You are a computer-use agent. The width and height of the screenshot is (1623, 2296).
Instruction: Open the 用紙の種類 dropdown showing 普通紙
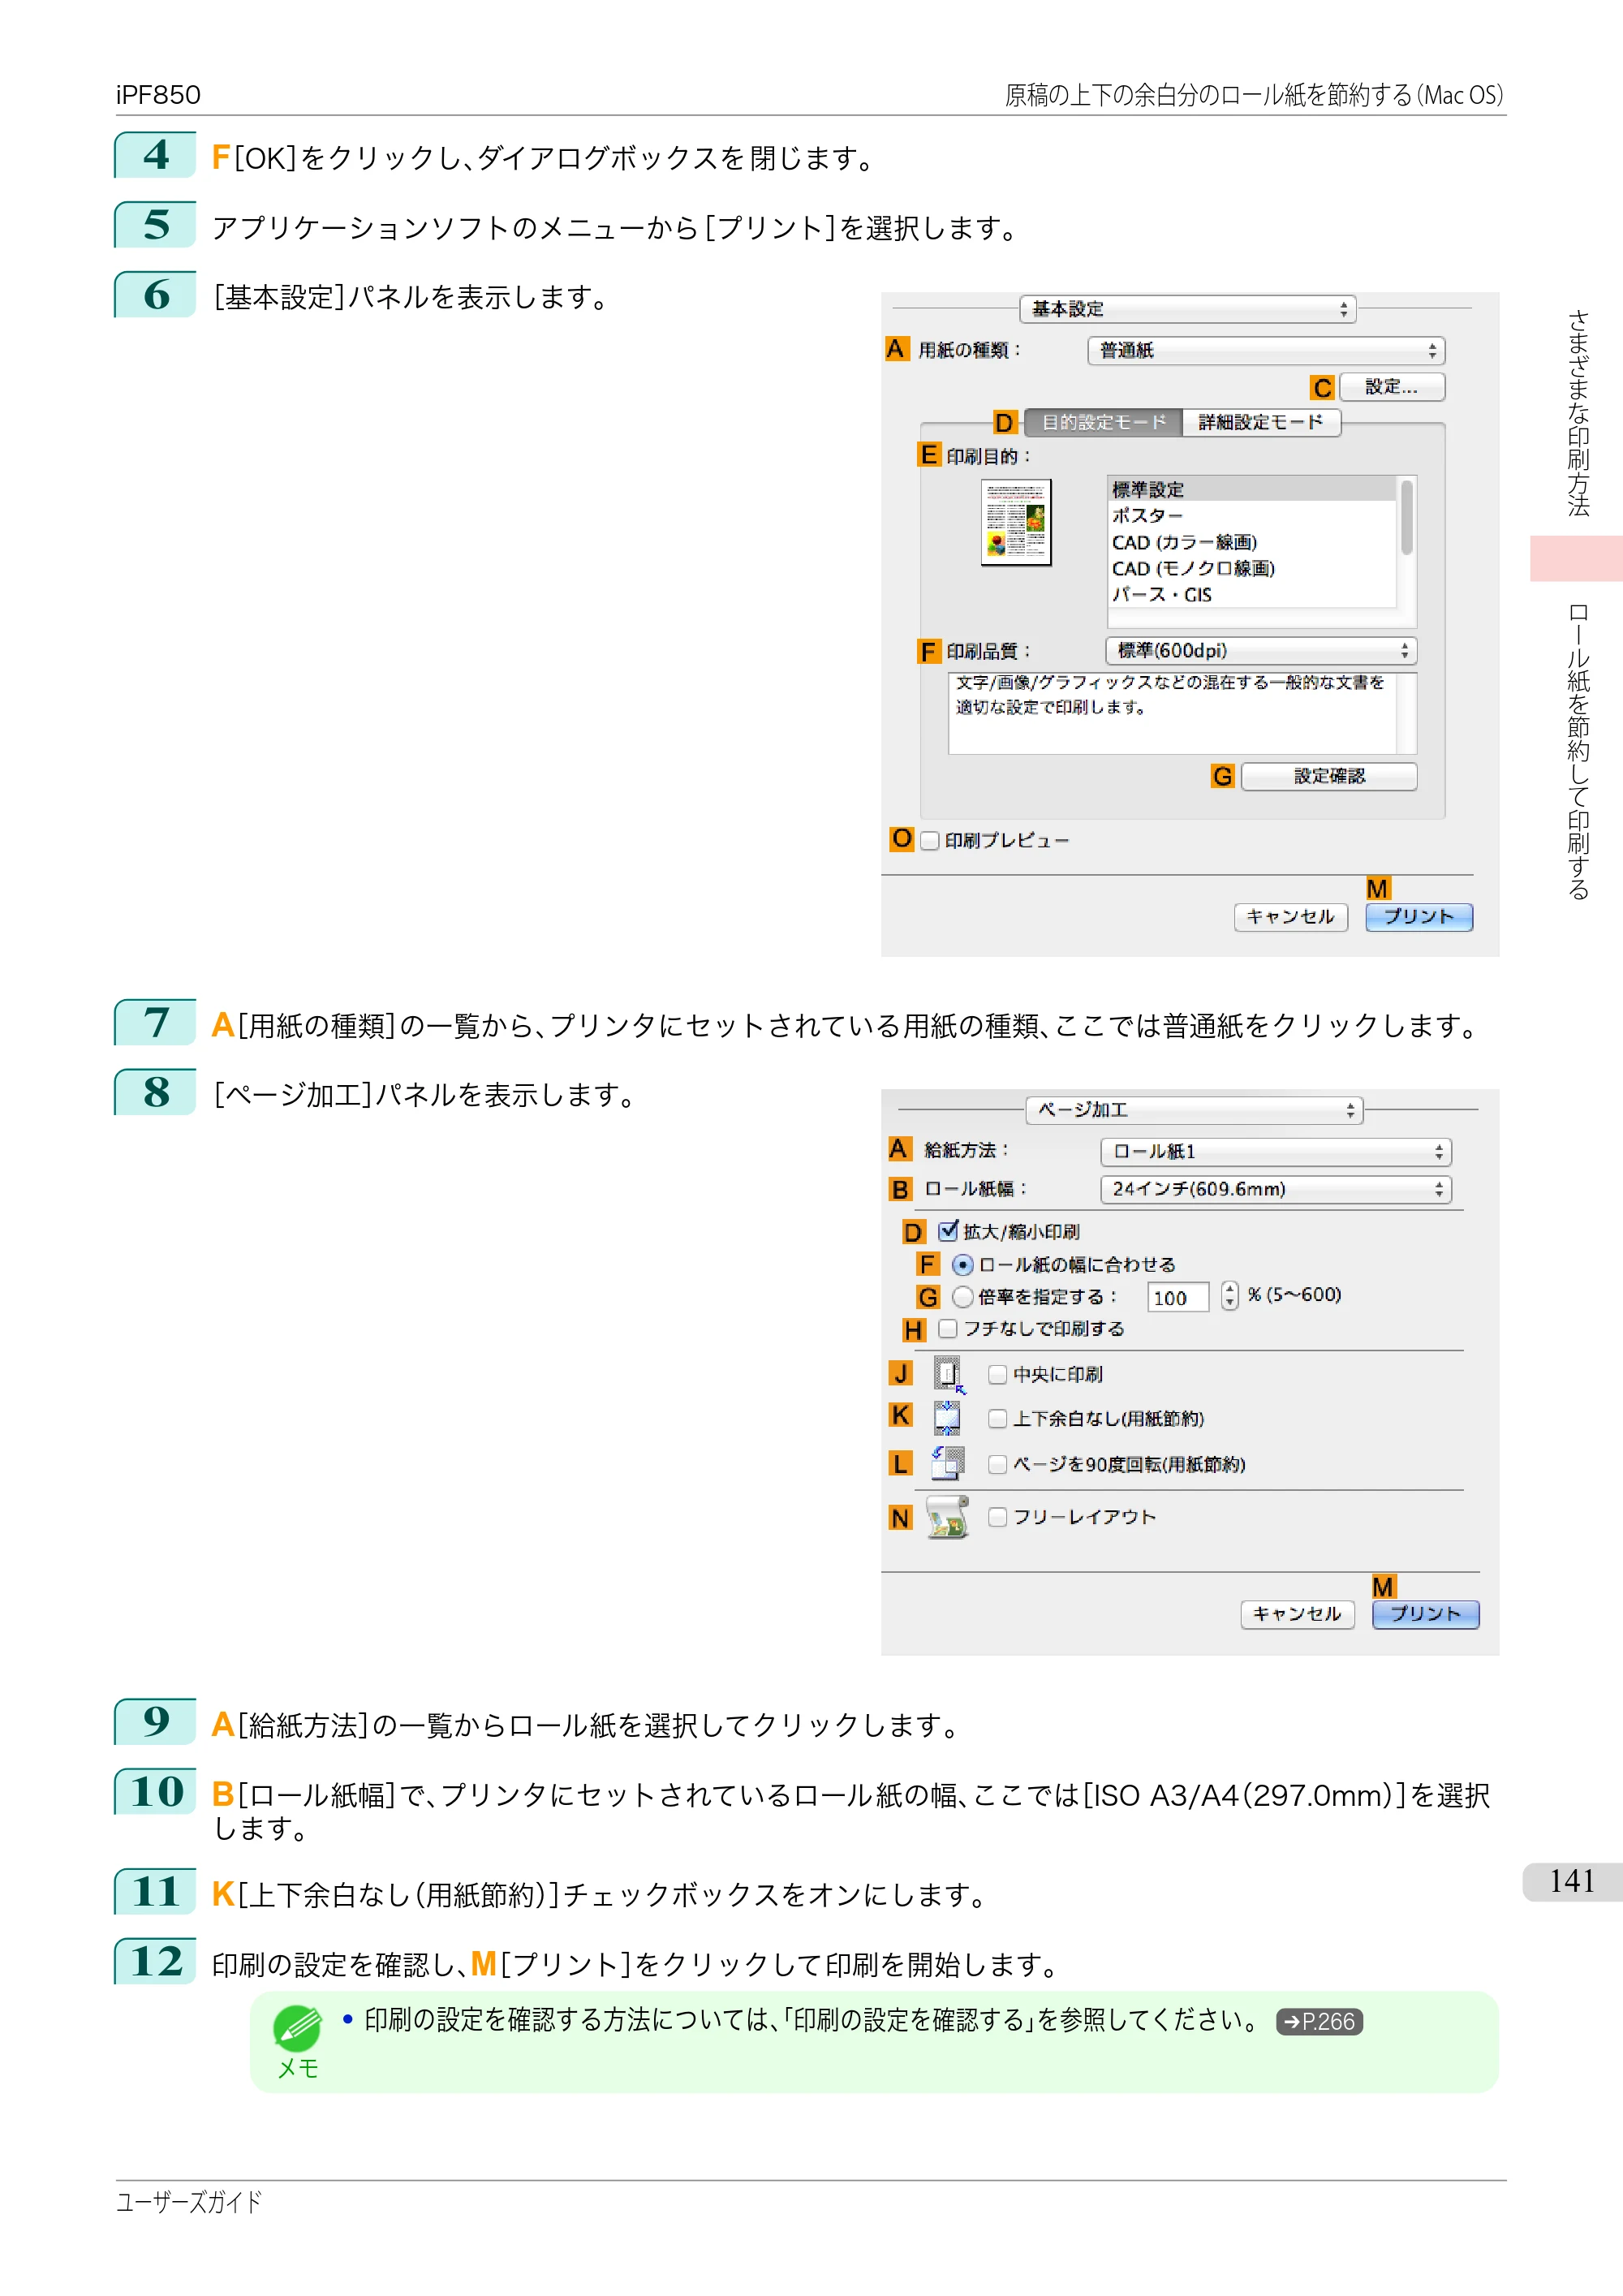pyautogui.click(x=1266, y=351)
